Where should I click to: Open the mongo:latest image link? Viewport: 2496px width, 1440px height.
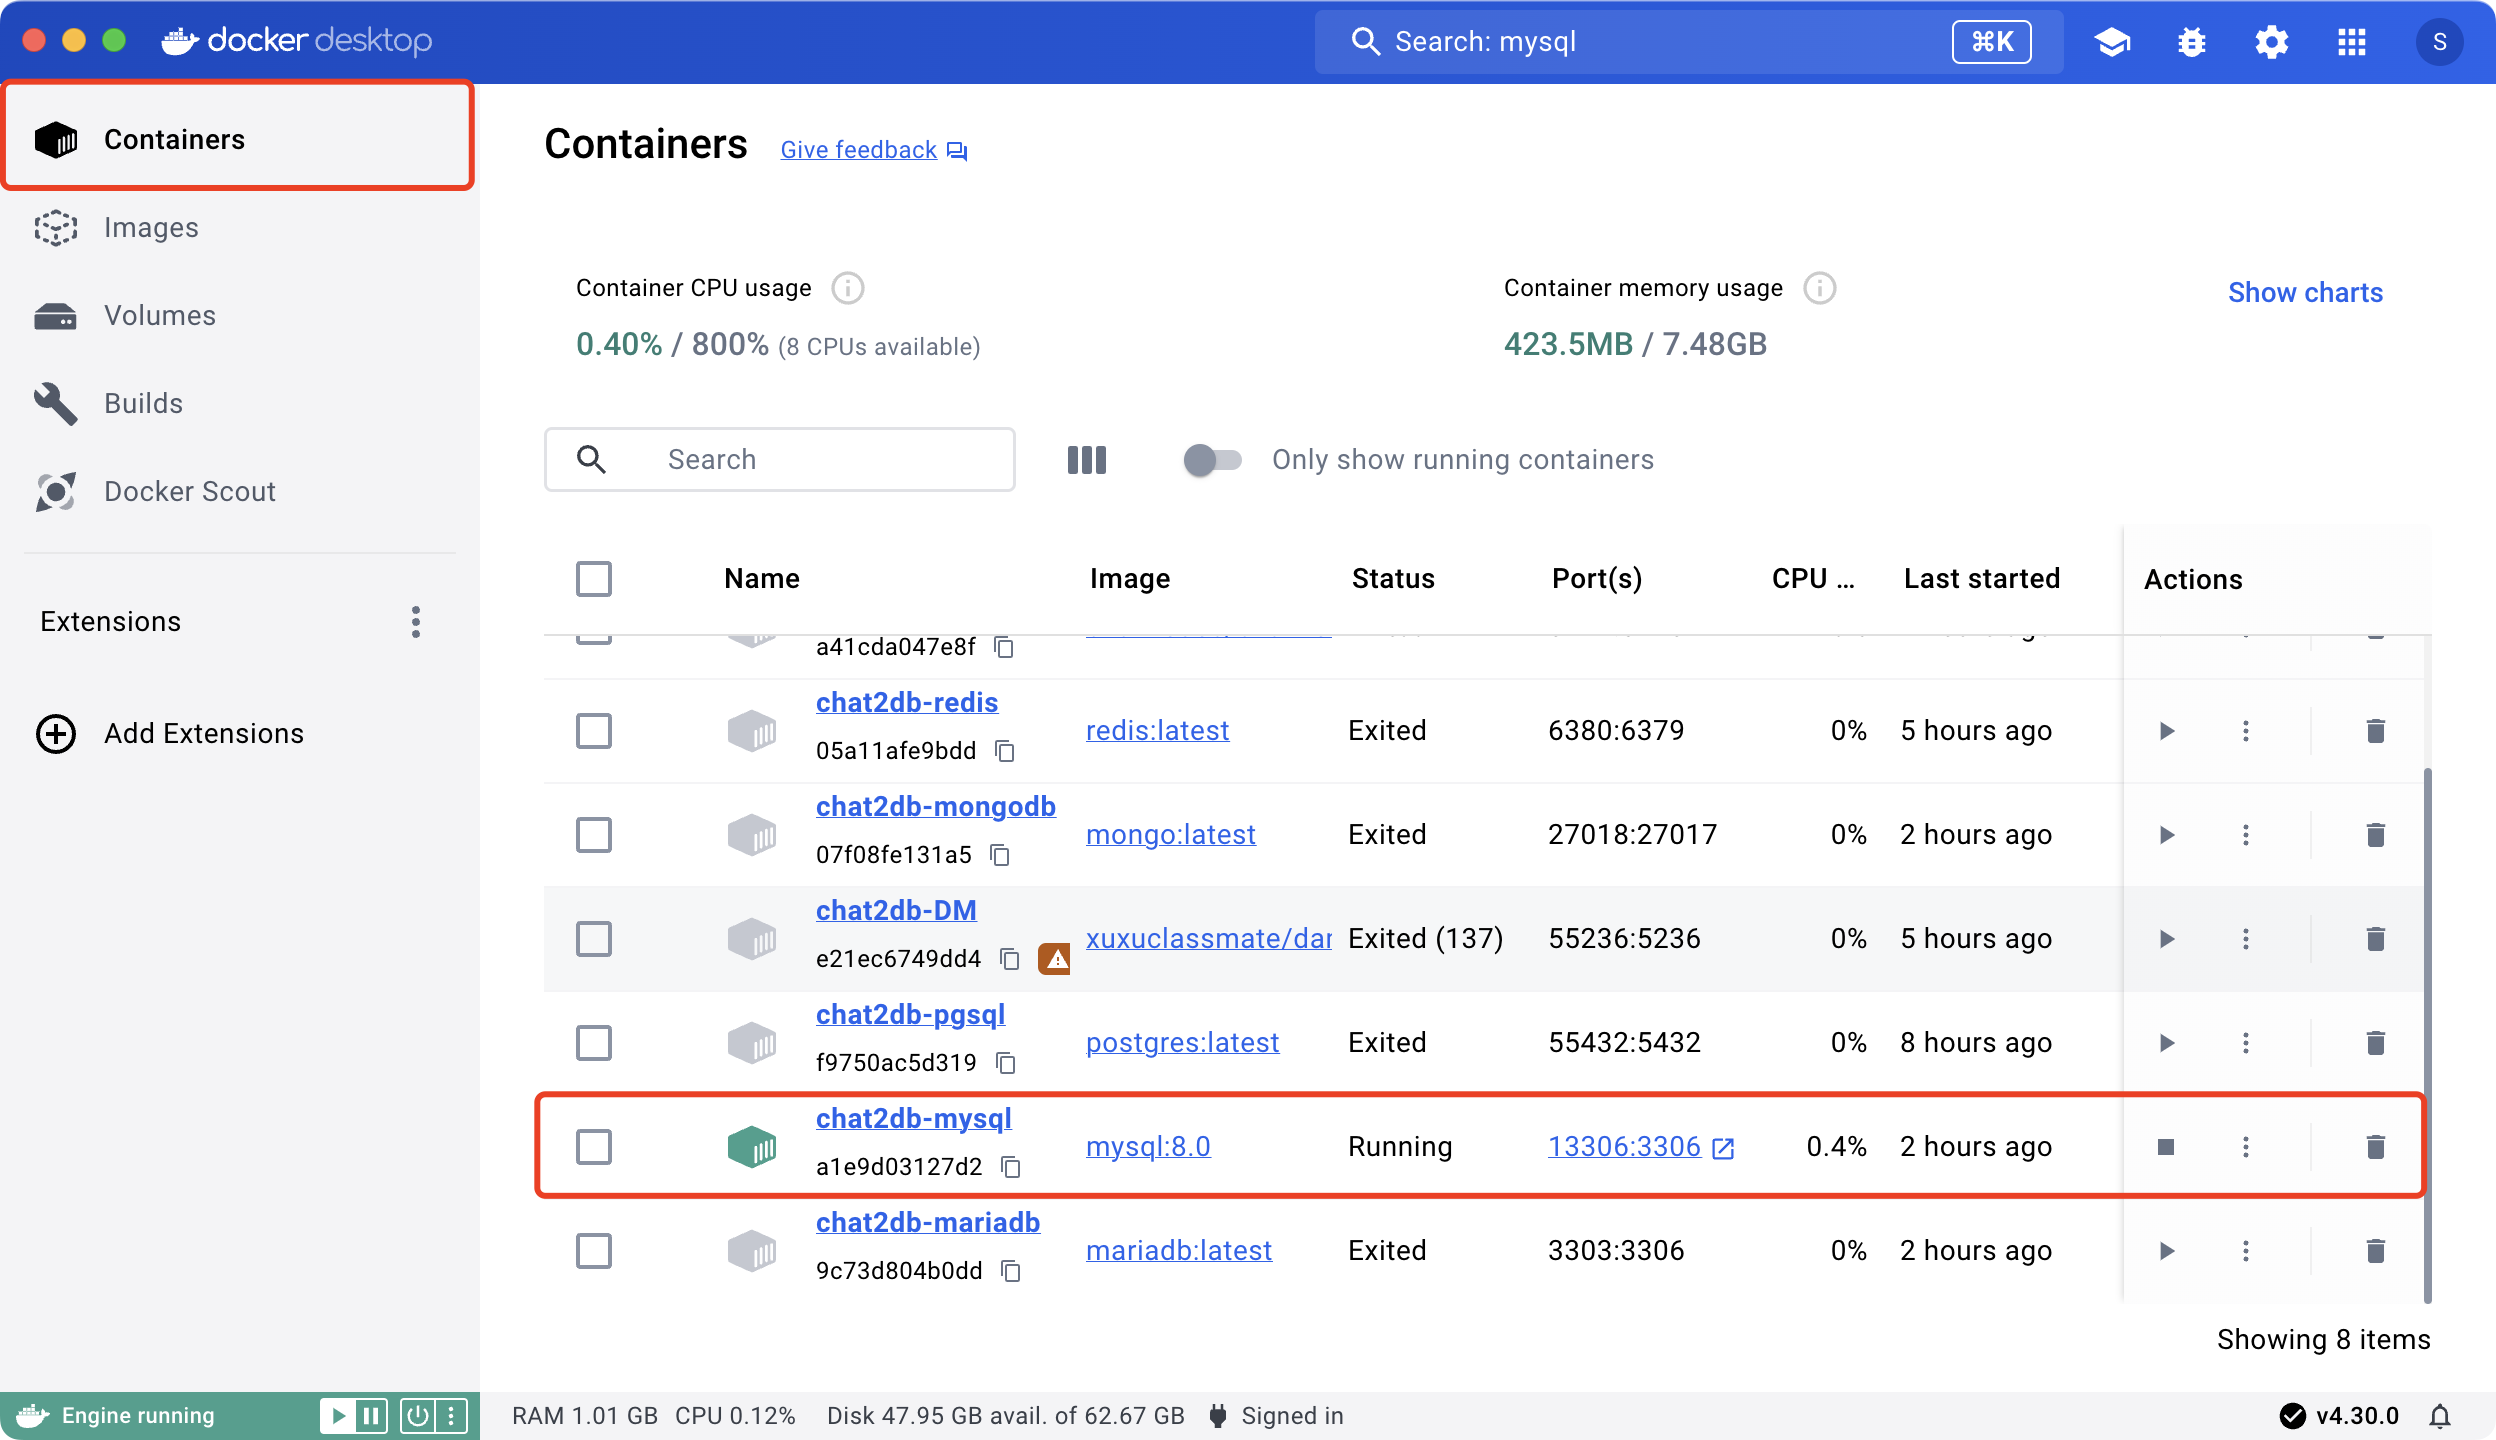point(1170,835)
